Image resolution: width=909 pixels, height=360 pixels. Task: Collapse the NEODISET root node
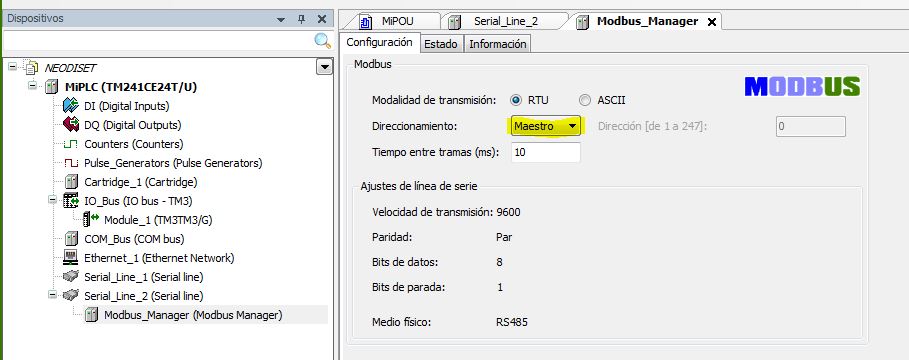pyautogui.click(x=13, y=67)
